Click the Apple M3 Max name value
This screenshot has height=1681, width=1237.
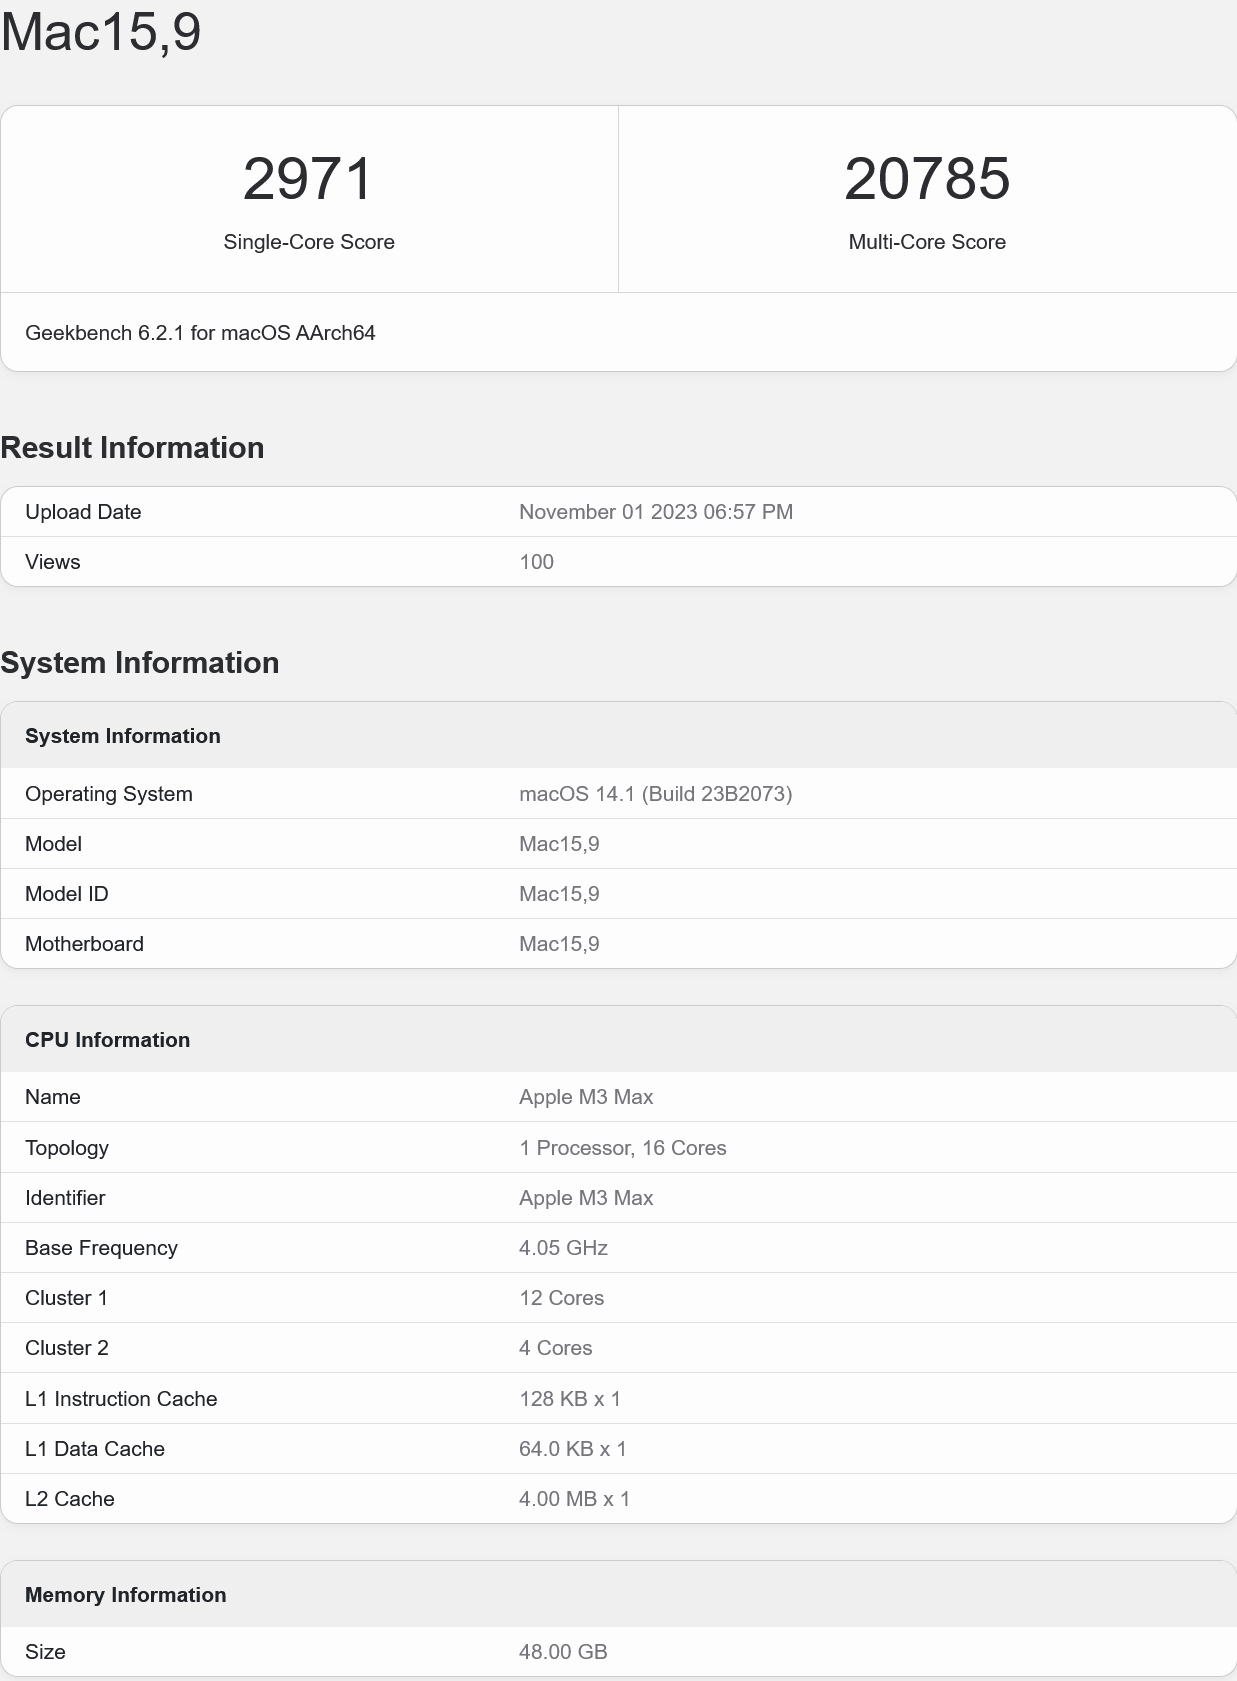point(585,1097)
